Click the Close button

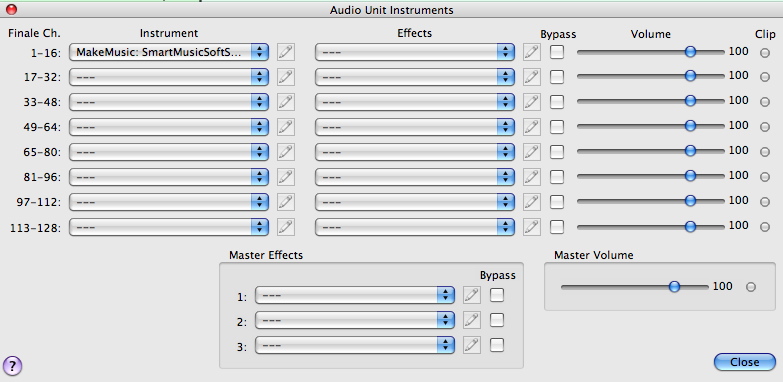click(x=745, y=362)
